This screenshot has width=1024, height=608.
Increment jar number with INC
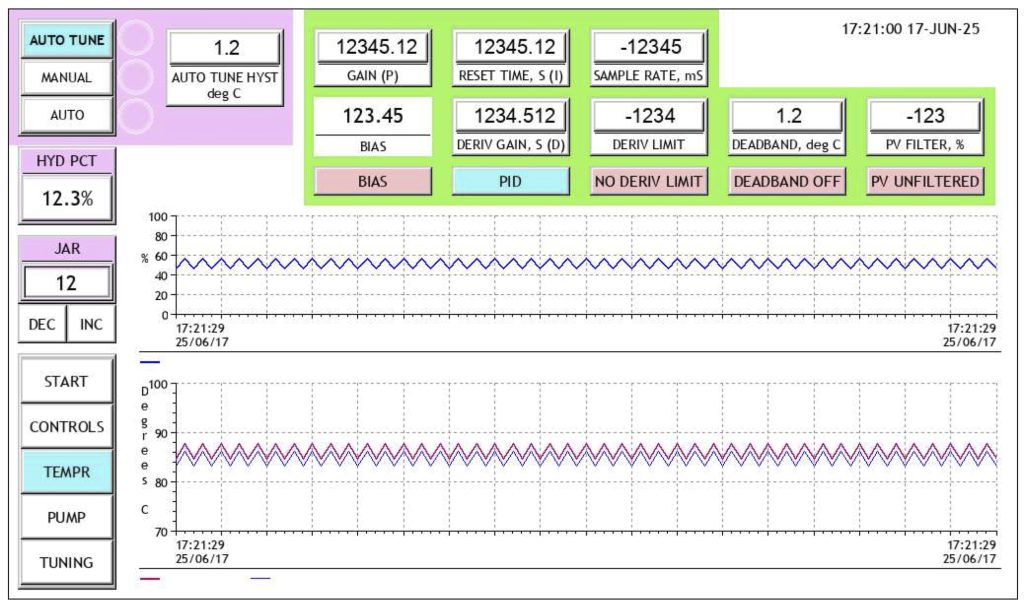[x=91, y=325]
